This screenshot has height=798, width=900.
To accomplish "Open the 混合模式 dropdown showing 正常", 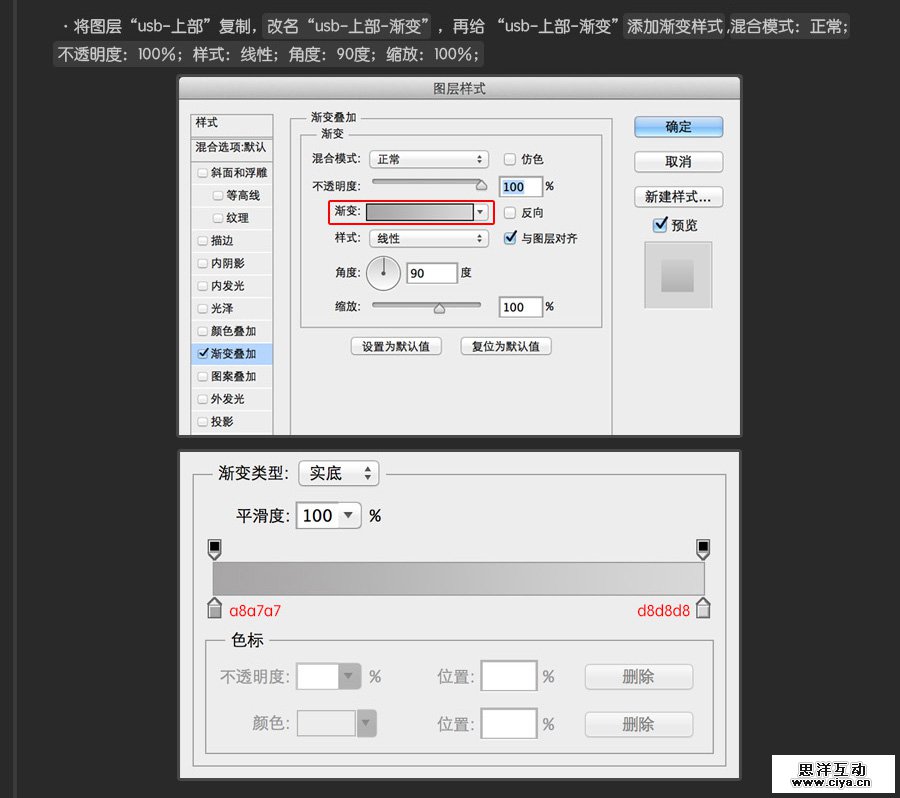I will (x=428, y=159).
